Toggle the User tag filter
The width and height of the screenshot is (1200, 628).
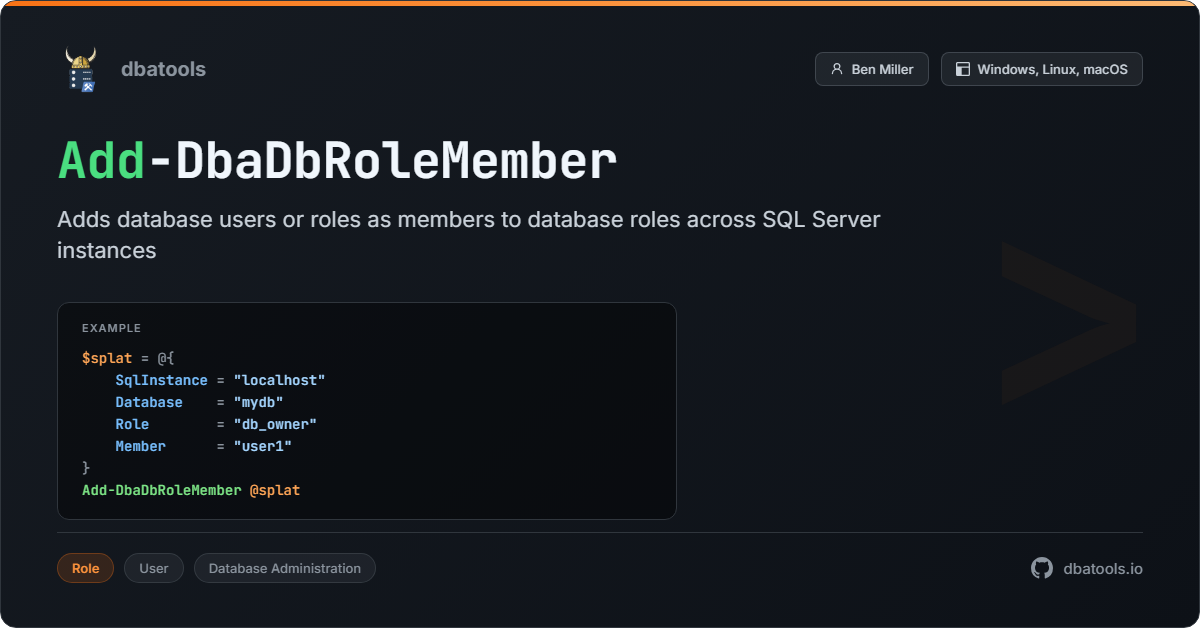coord(153,568)
